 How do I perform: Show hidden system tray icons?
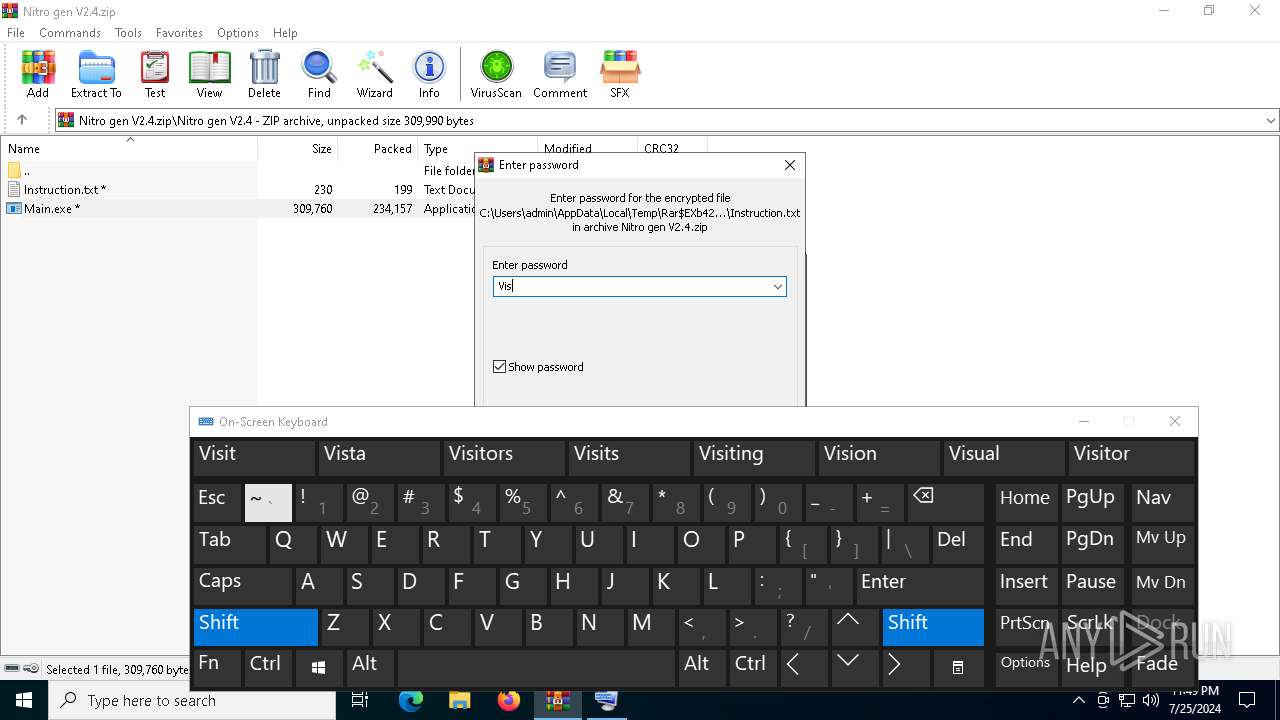tap(1078, 700)
